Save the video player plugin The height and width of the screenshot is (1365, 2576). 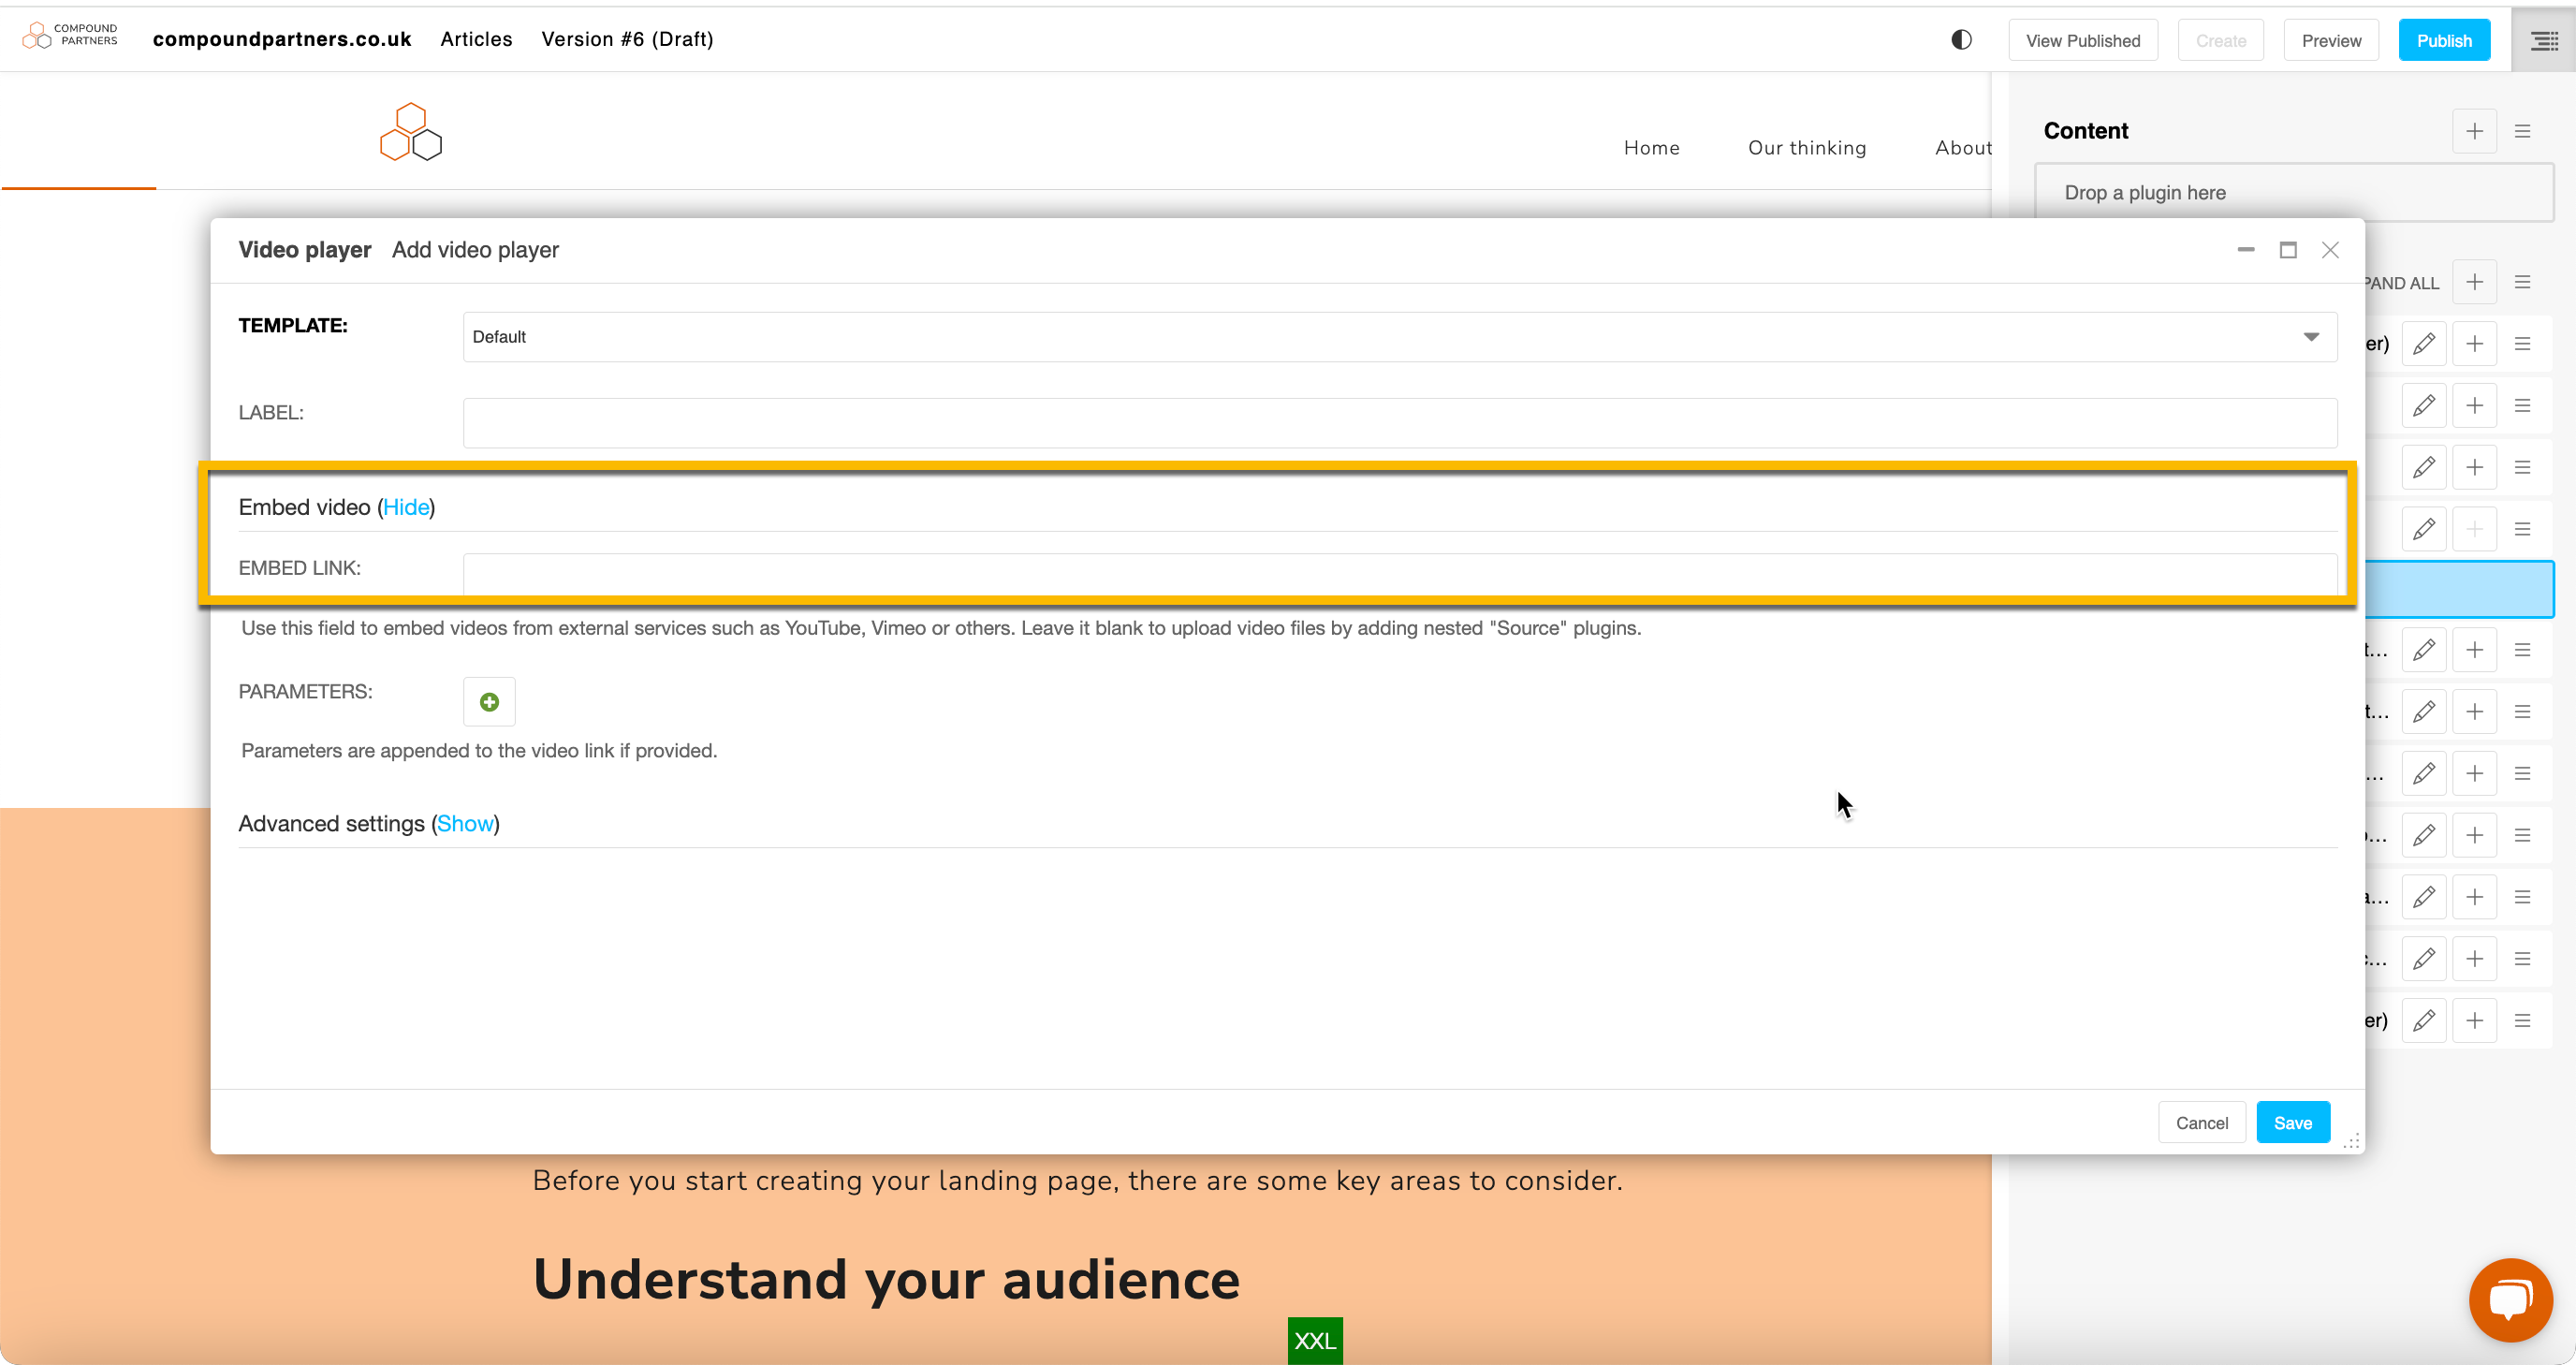tap(2293, 1122)
